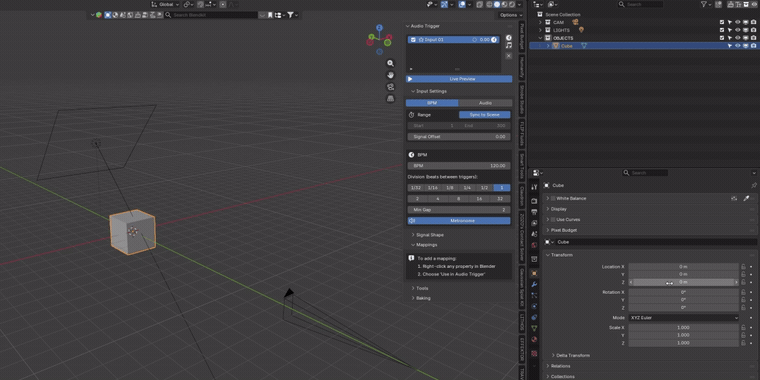Open the Pixel Budget sidebar tab

(x=522, y=37)
